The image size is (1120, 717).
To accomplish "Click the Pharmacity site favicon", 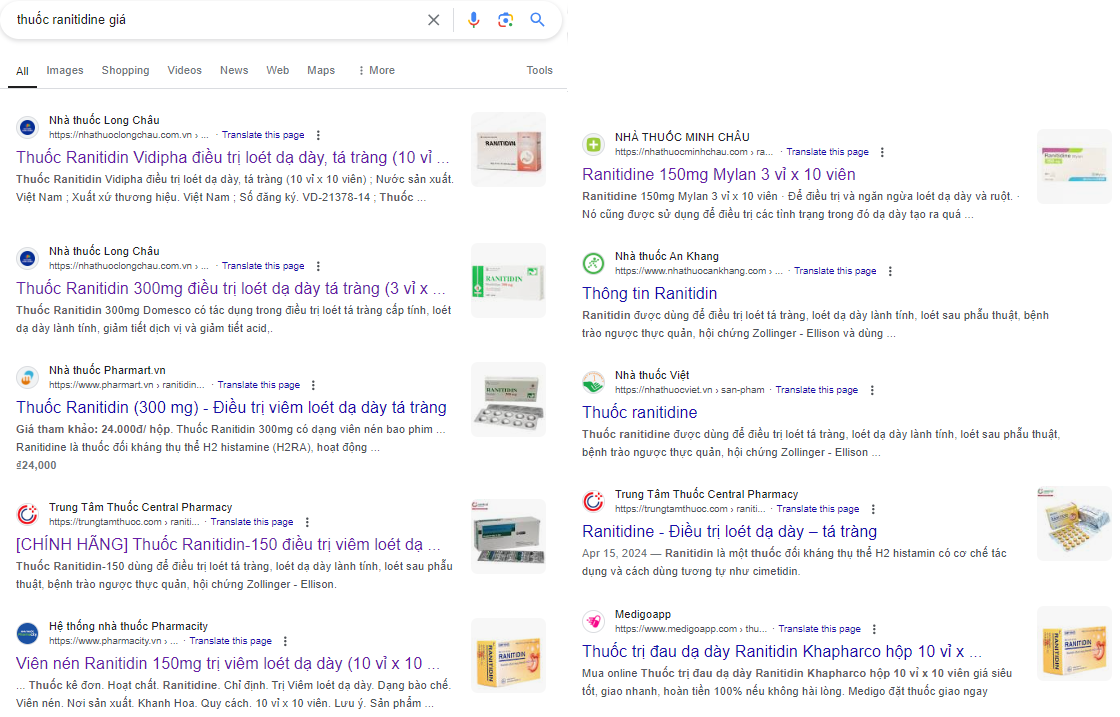I will pos(27,633).
